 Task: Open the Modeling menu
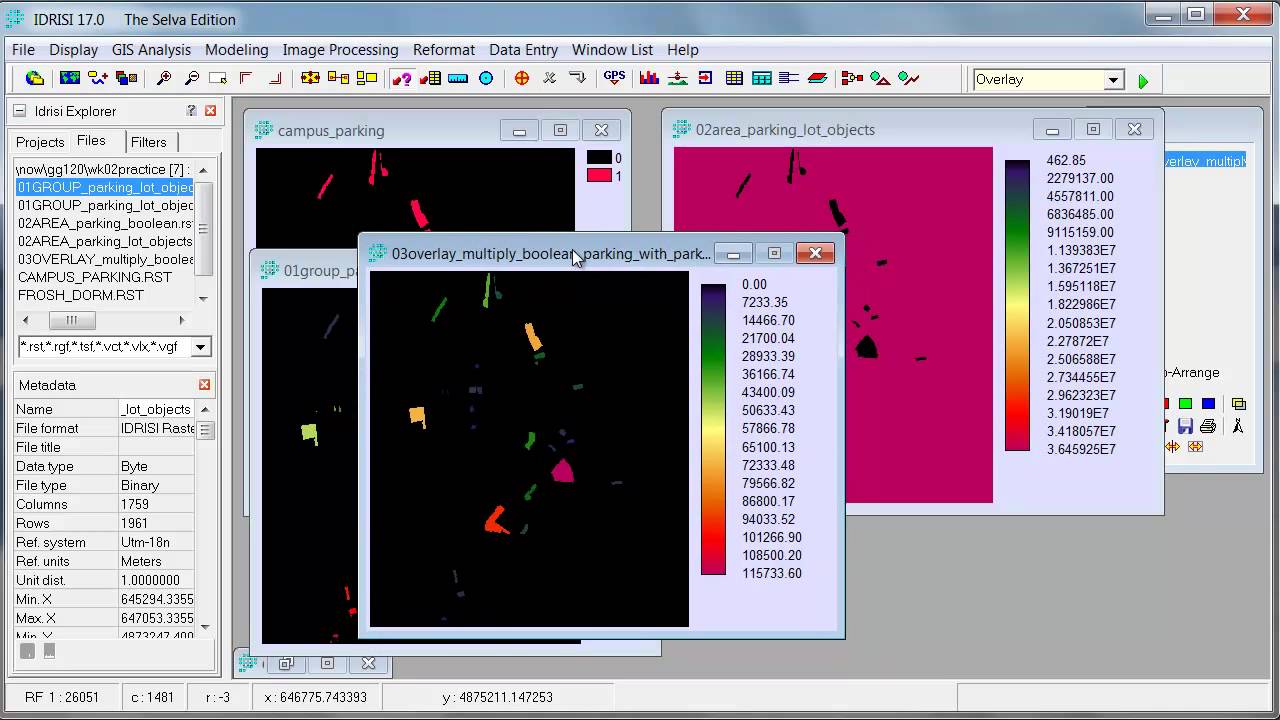click(237, 49)
